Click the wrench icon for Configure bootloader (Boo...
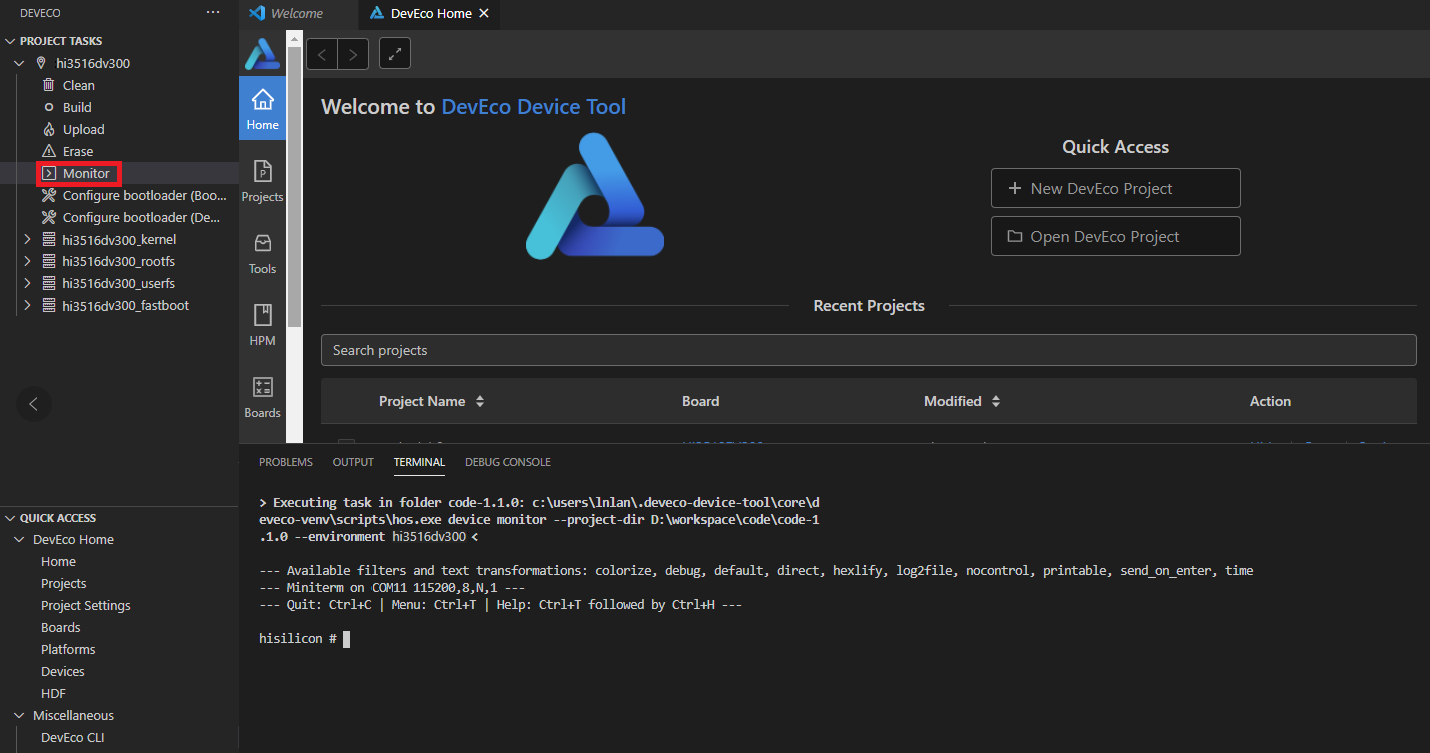 point(48,195)
